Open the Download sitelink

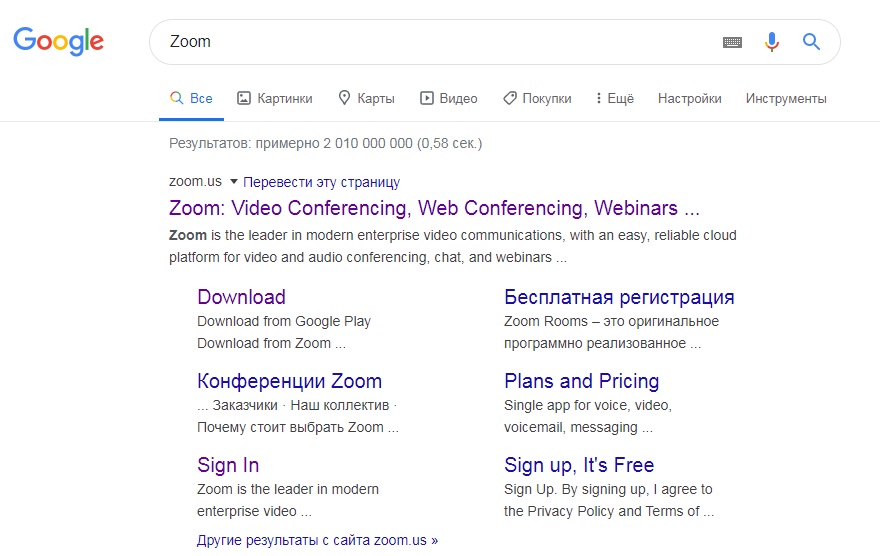pyautogui.click(x=241, y=297)
